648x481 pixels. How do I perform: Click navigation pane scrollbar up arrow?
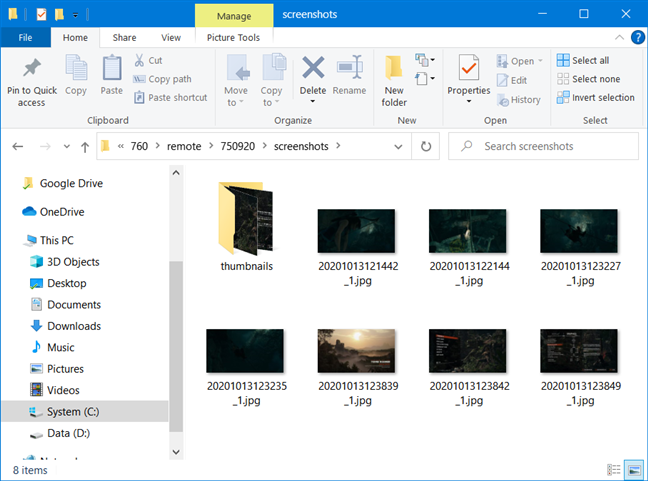tap(176, 173)
